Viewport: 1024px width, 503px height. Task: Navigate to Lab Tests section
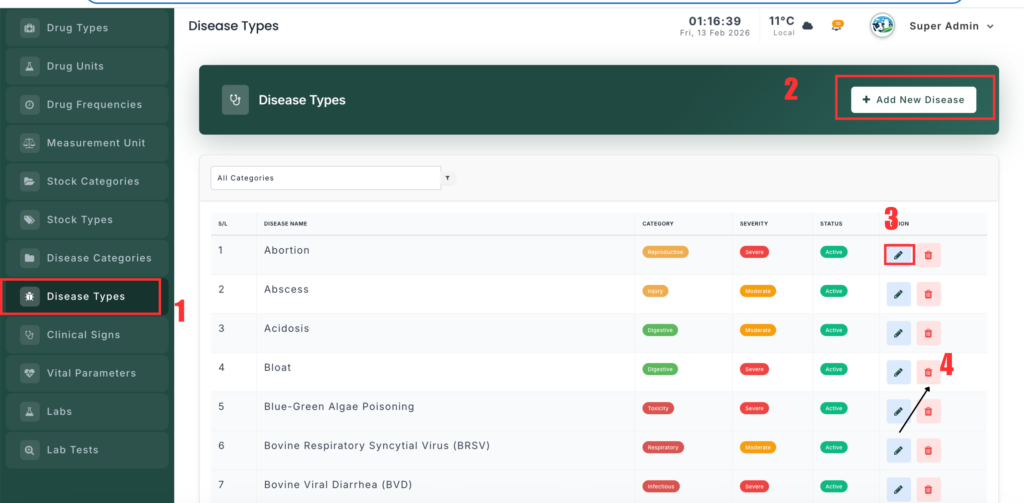(72, 450)
